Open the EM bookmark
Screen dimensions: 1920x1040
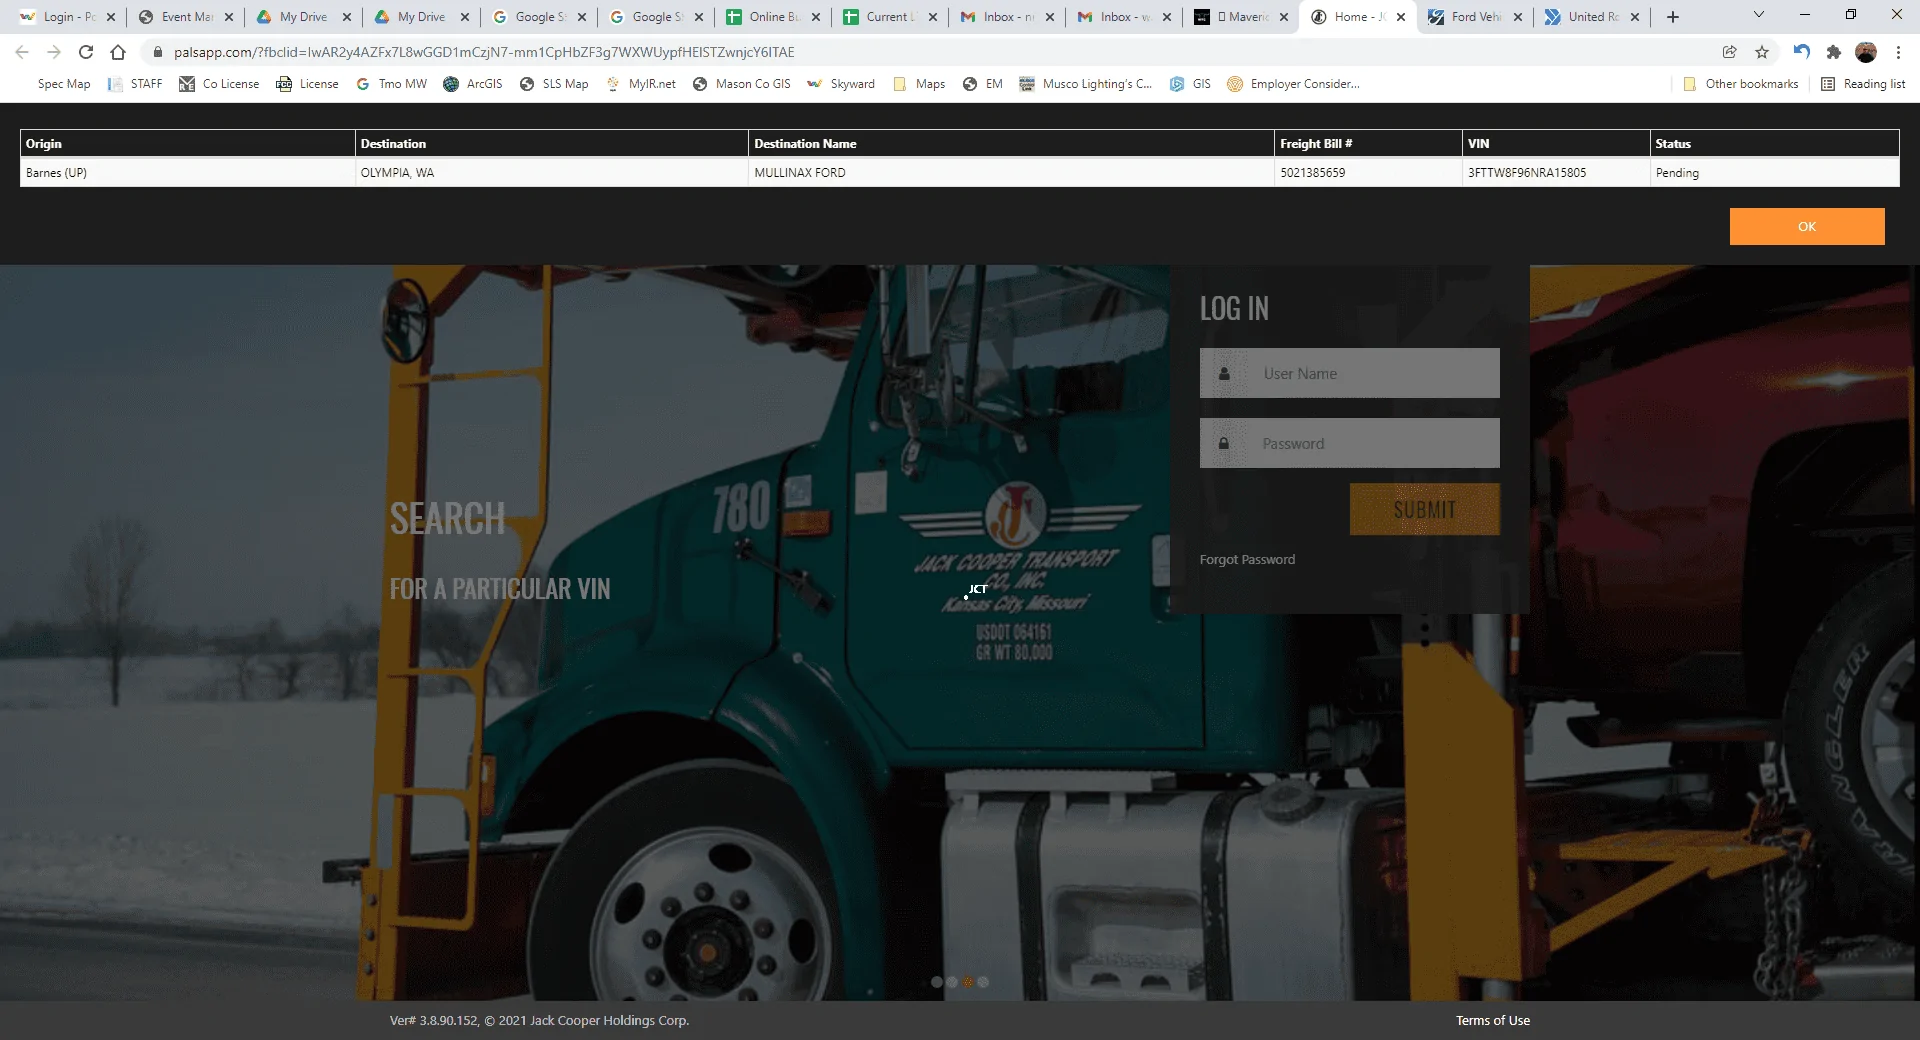click(x=983, y=84)
